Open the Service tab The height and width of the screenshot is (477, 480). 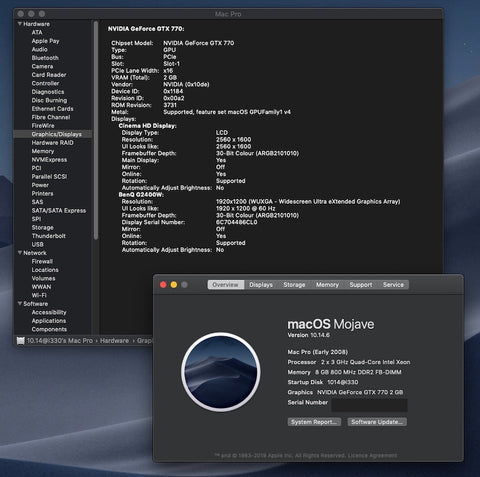click(393, 285)
